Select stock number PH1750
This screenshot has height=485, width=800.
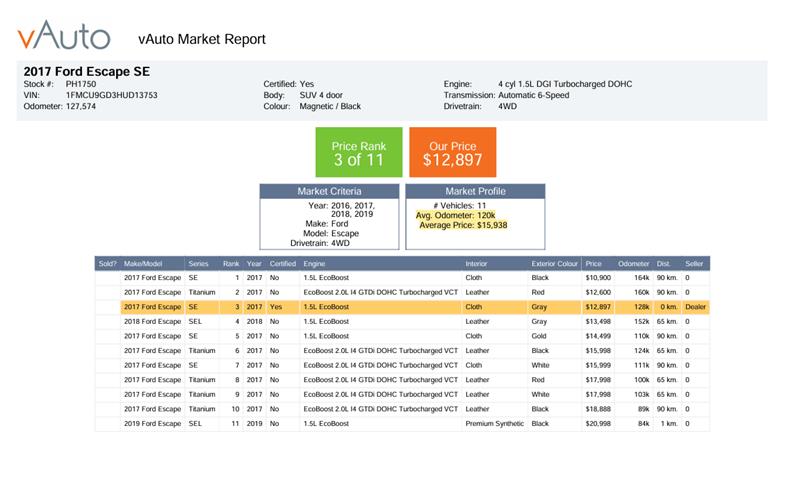click(x=81, y=84)
